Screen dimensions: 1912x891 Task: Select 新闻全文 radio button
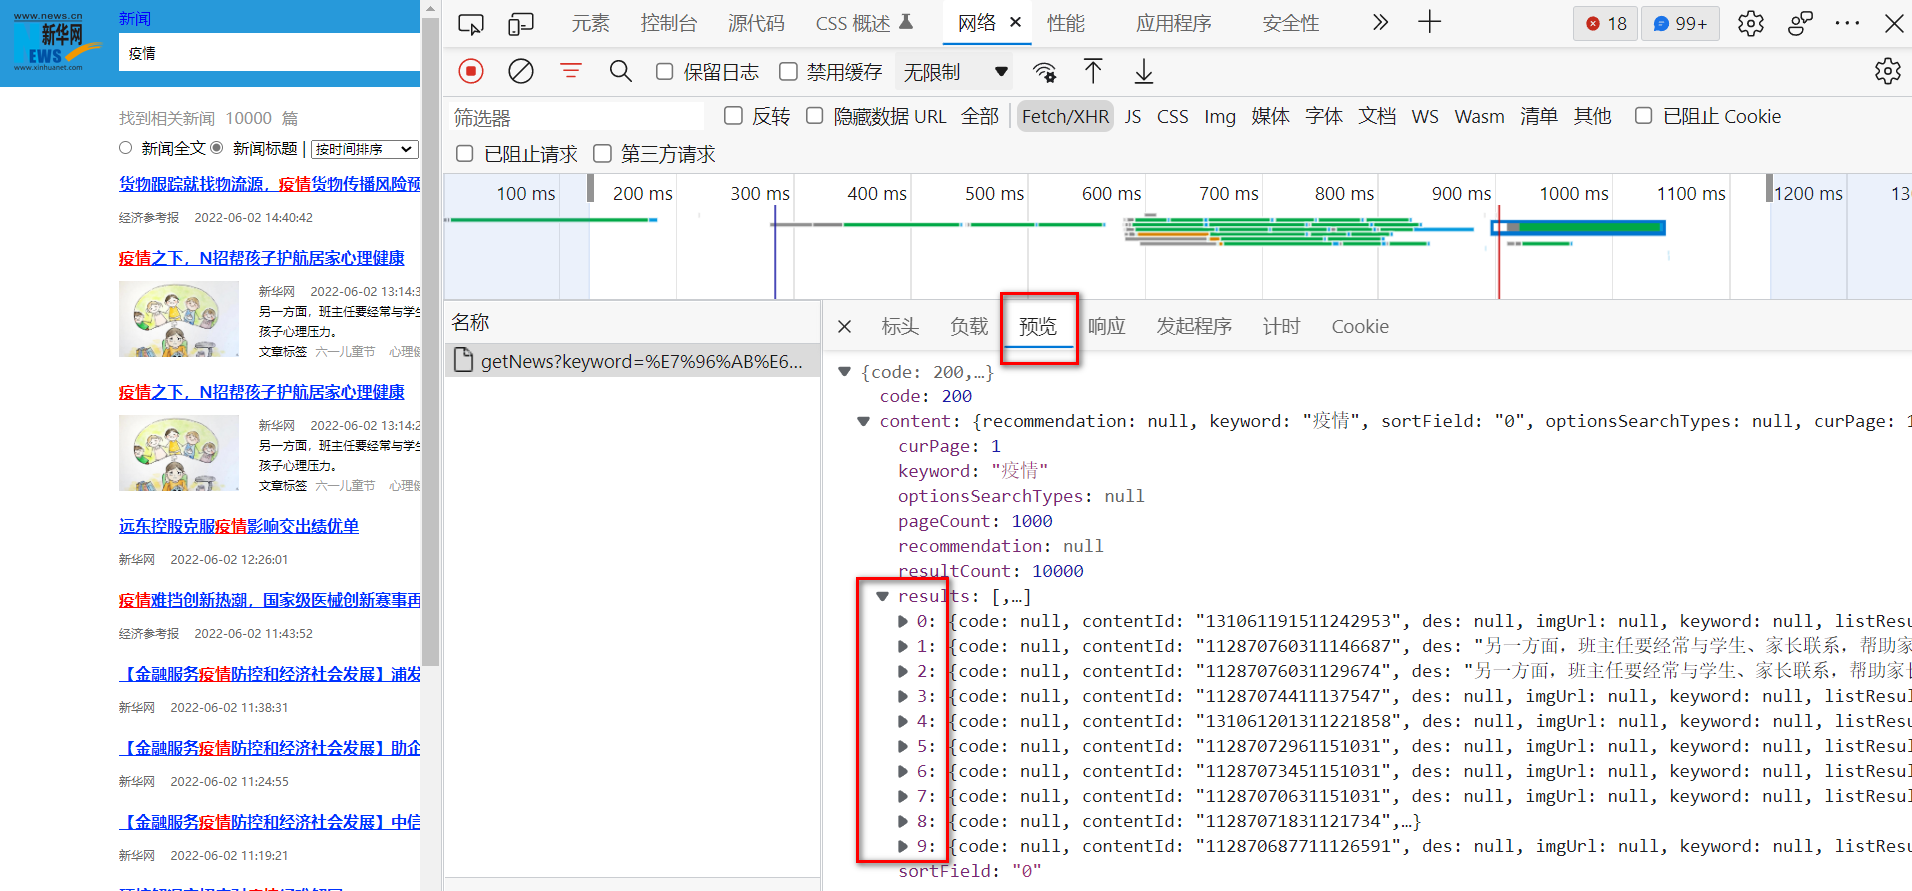(125, 148)
